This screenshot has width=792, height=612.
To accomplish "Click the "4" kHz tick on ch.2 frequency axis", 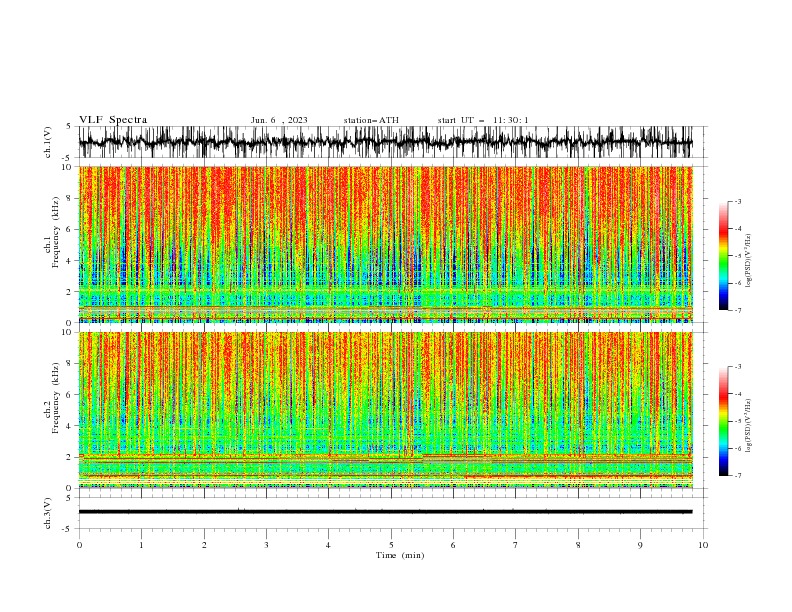I will click(x=71, y=426).
